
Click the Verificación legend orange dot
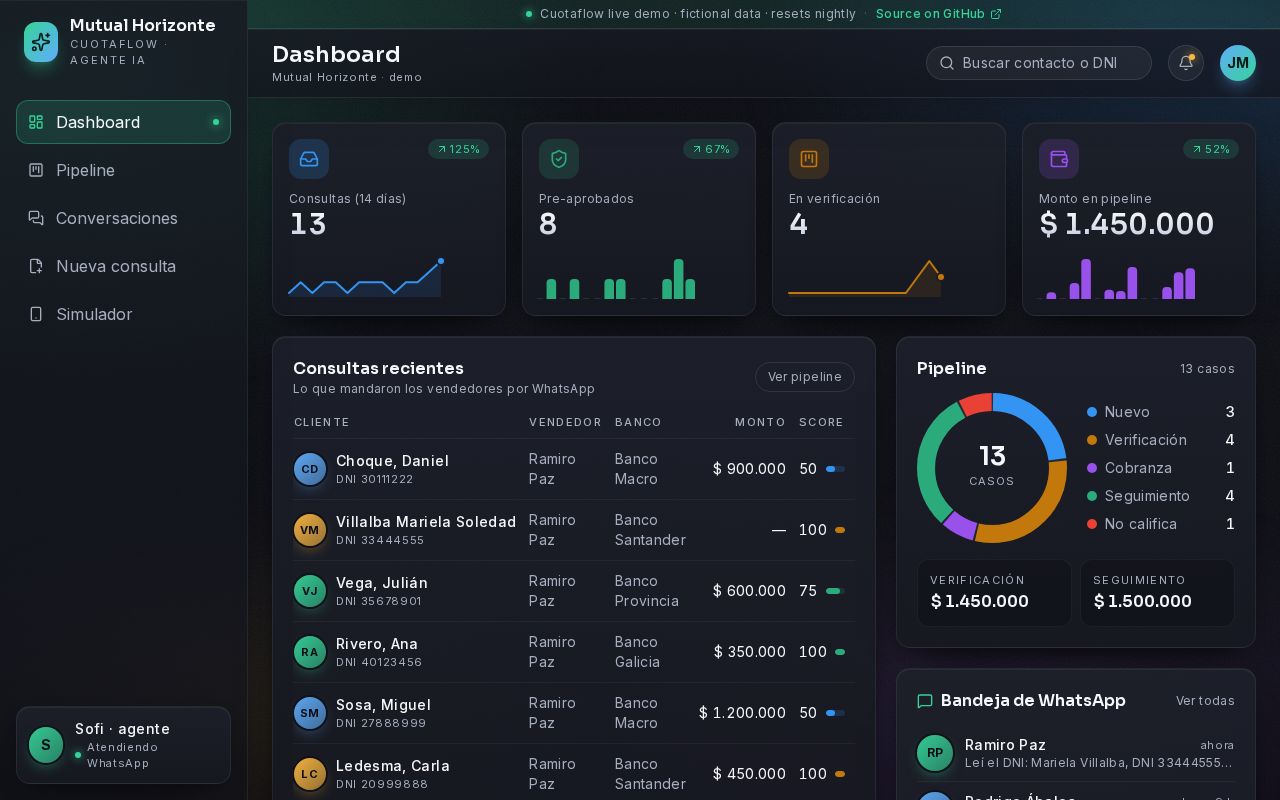1092,440
